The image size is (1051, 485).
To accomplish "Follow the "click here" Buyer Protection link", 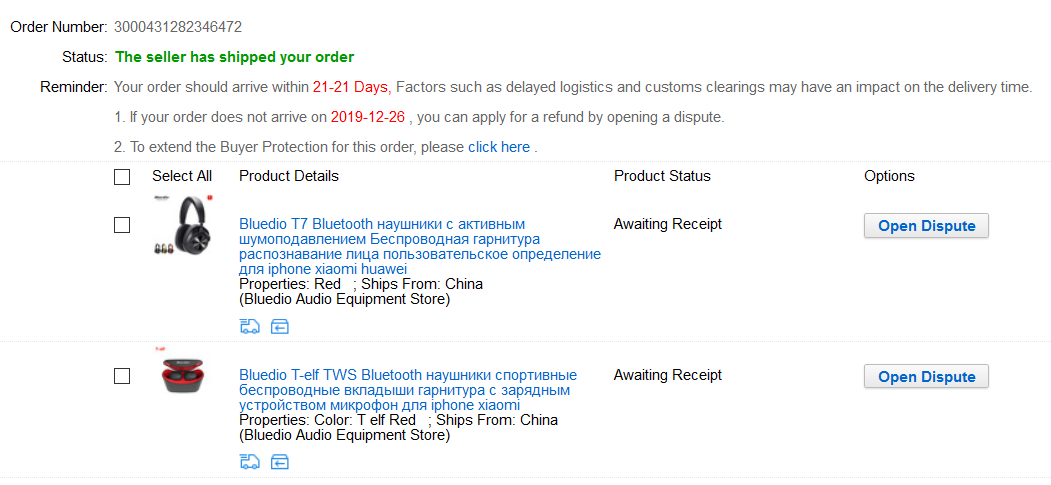I will 499,147.
